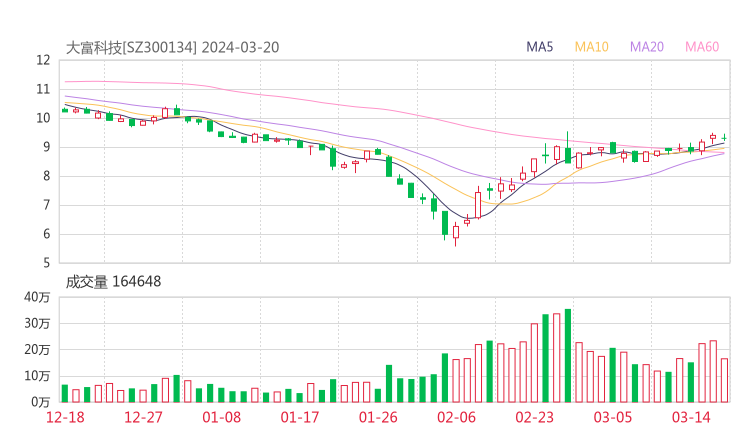Click the 03-05 date axis label
Screen dimensions: 740x440
(x=613, y=417)
